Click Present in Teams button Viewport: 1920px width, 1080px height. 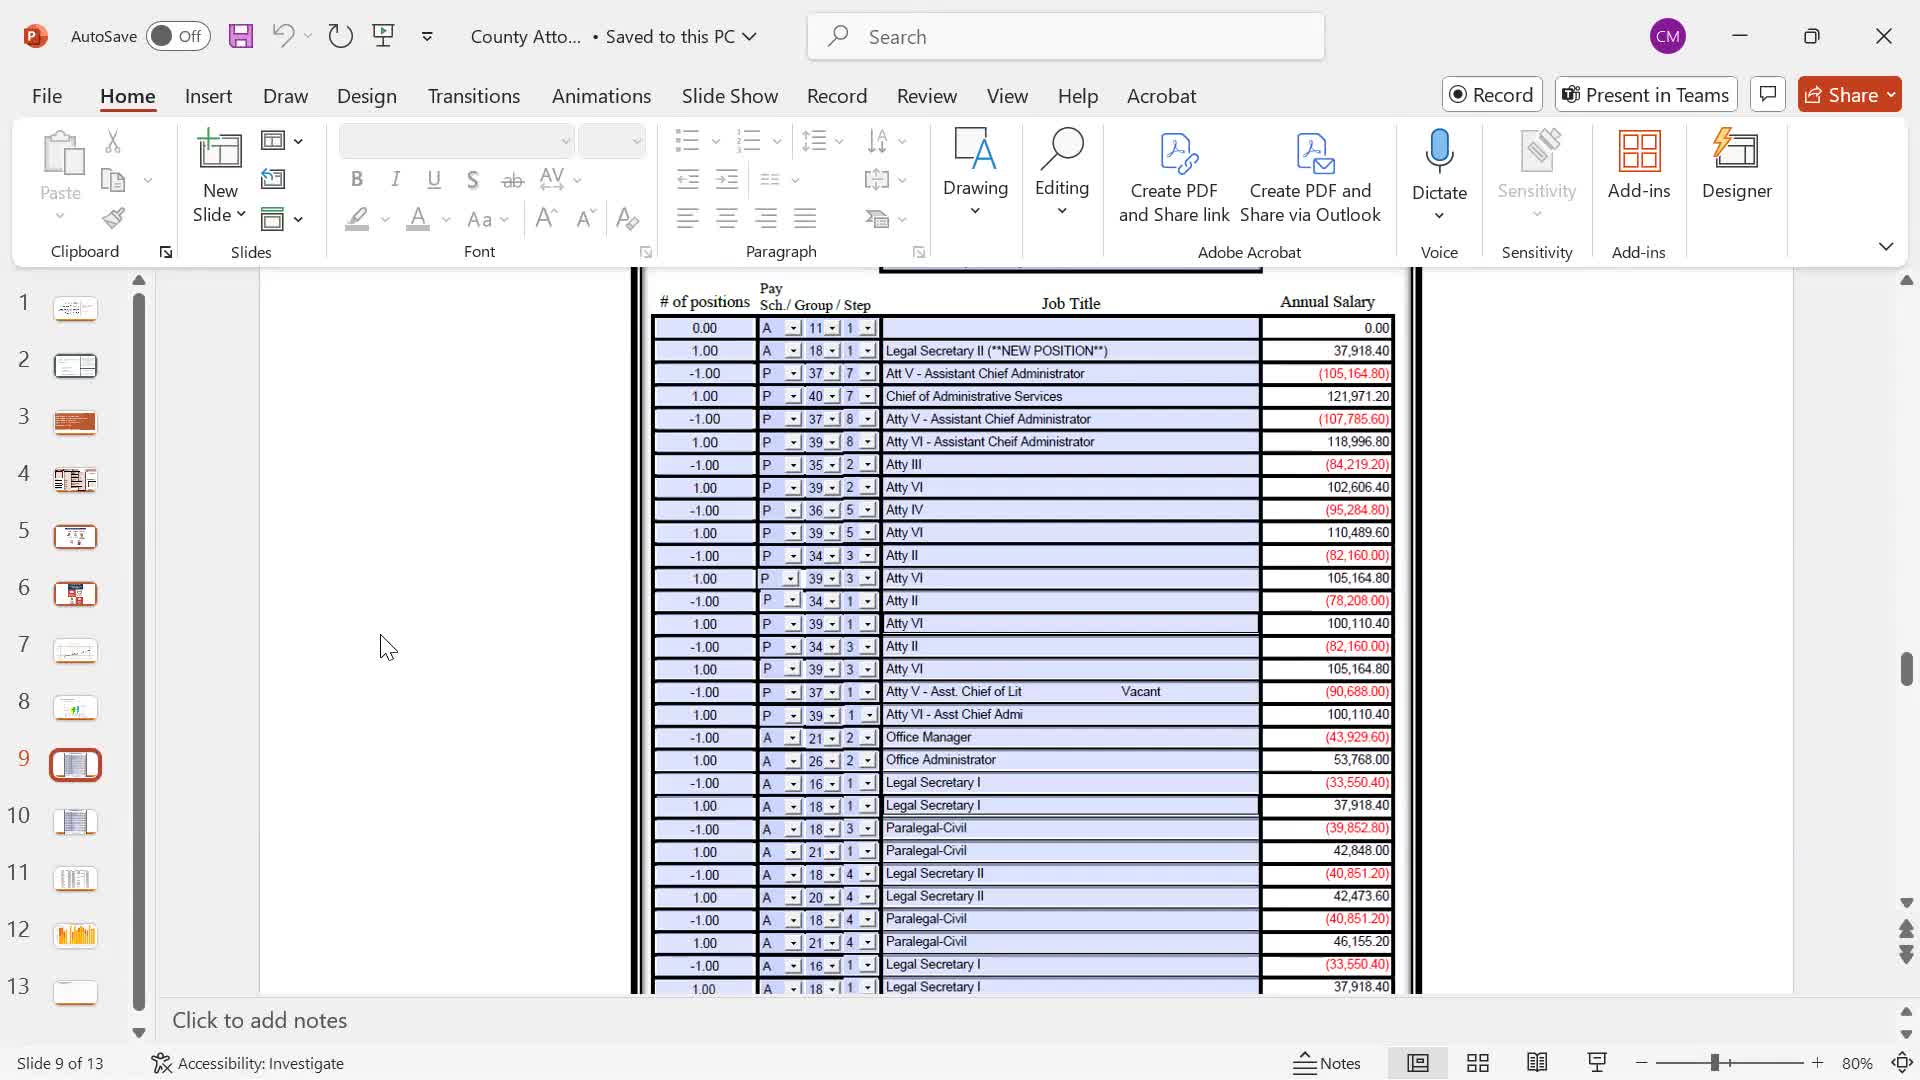pos(1646,94)
